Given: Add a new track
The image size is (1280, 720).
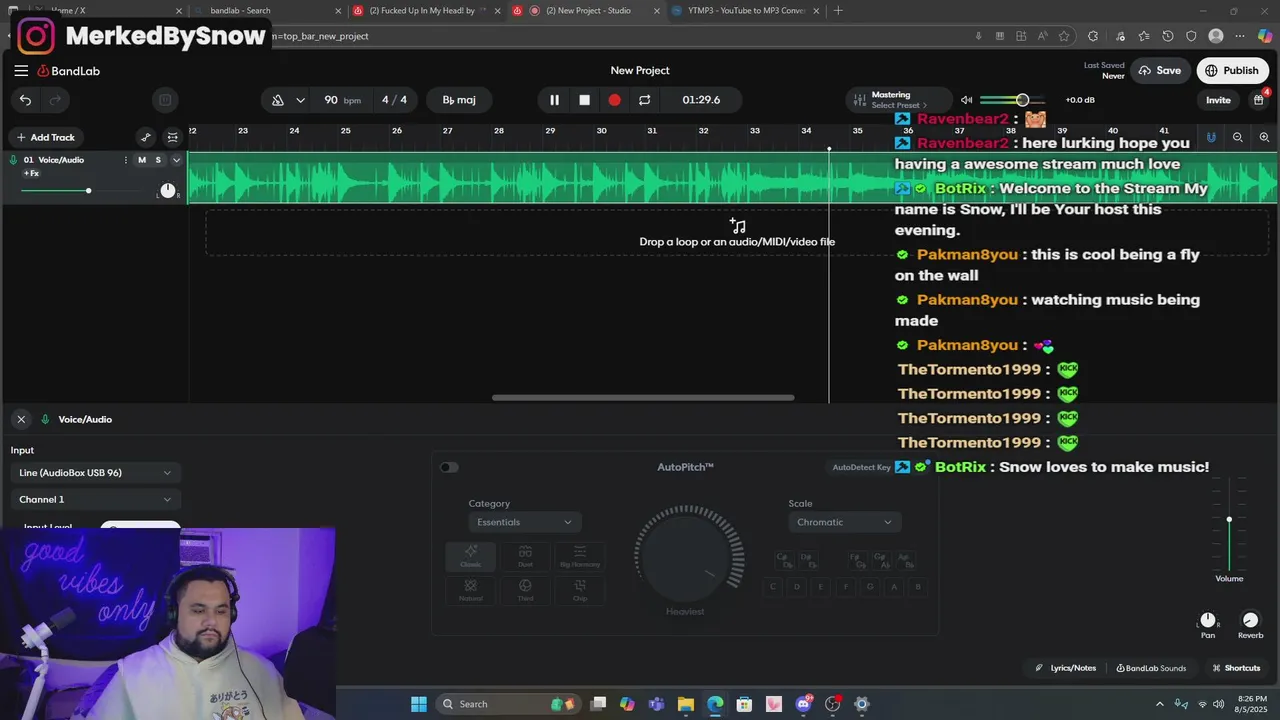Looking at the screenshot, I should tap(45, 137).
